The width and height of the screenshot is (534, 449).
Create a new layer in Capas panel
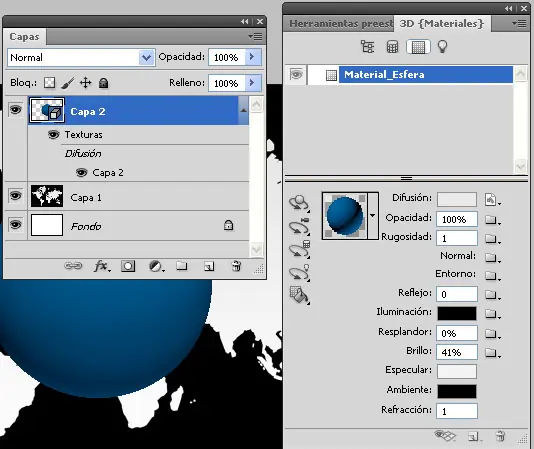click(209, 266)
